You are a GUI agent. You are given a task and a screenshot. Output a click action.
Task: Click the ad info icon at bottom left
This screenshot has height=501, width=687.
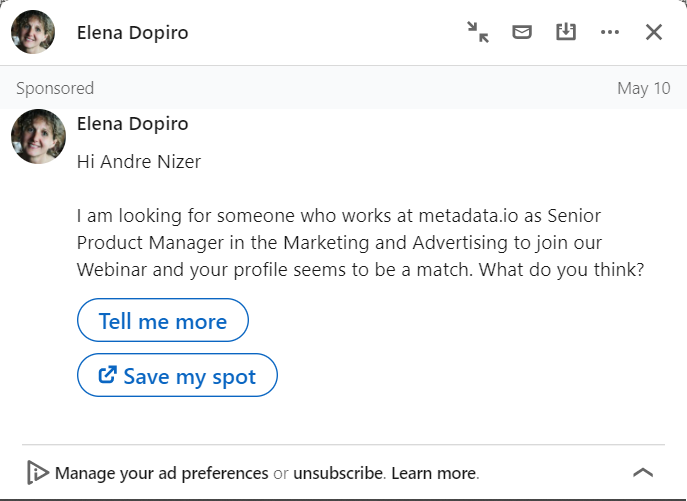(38, 473)
